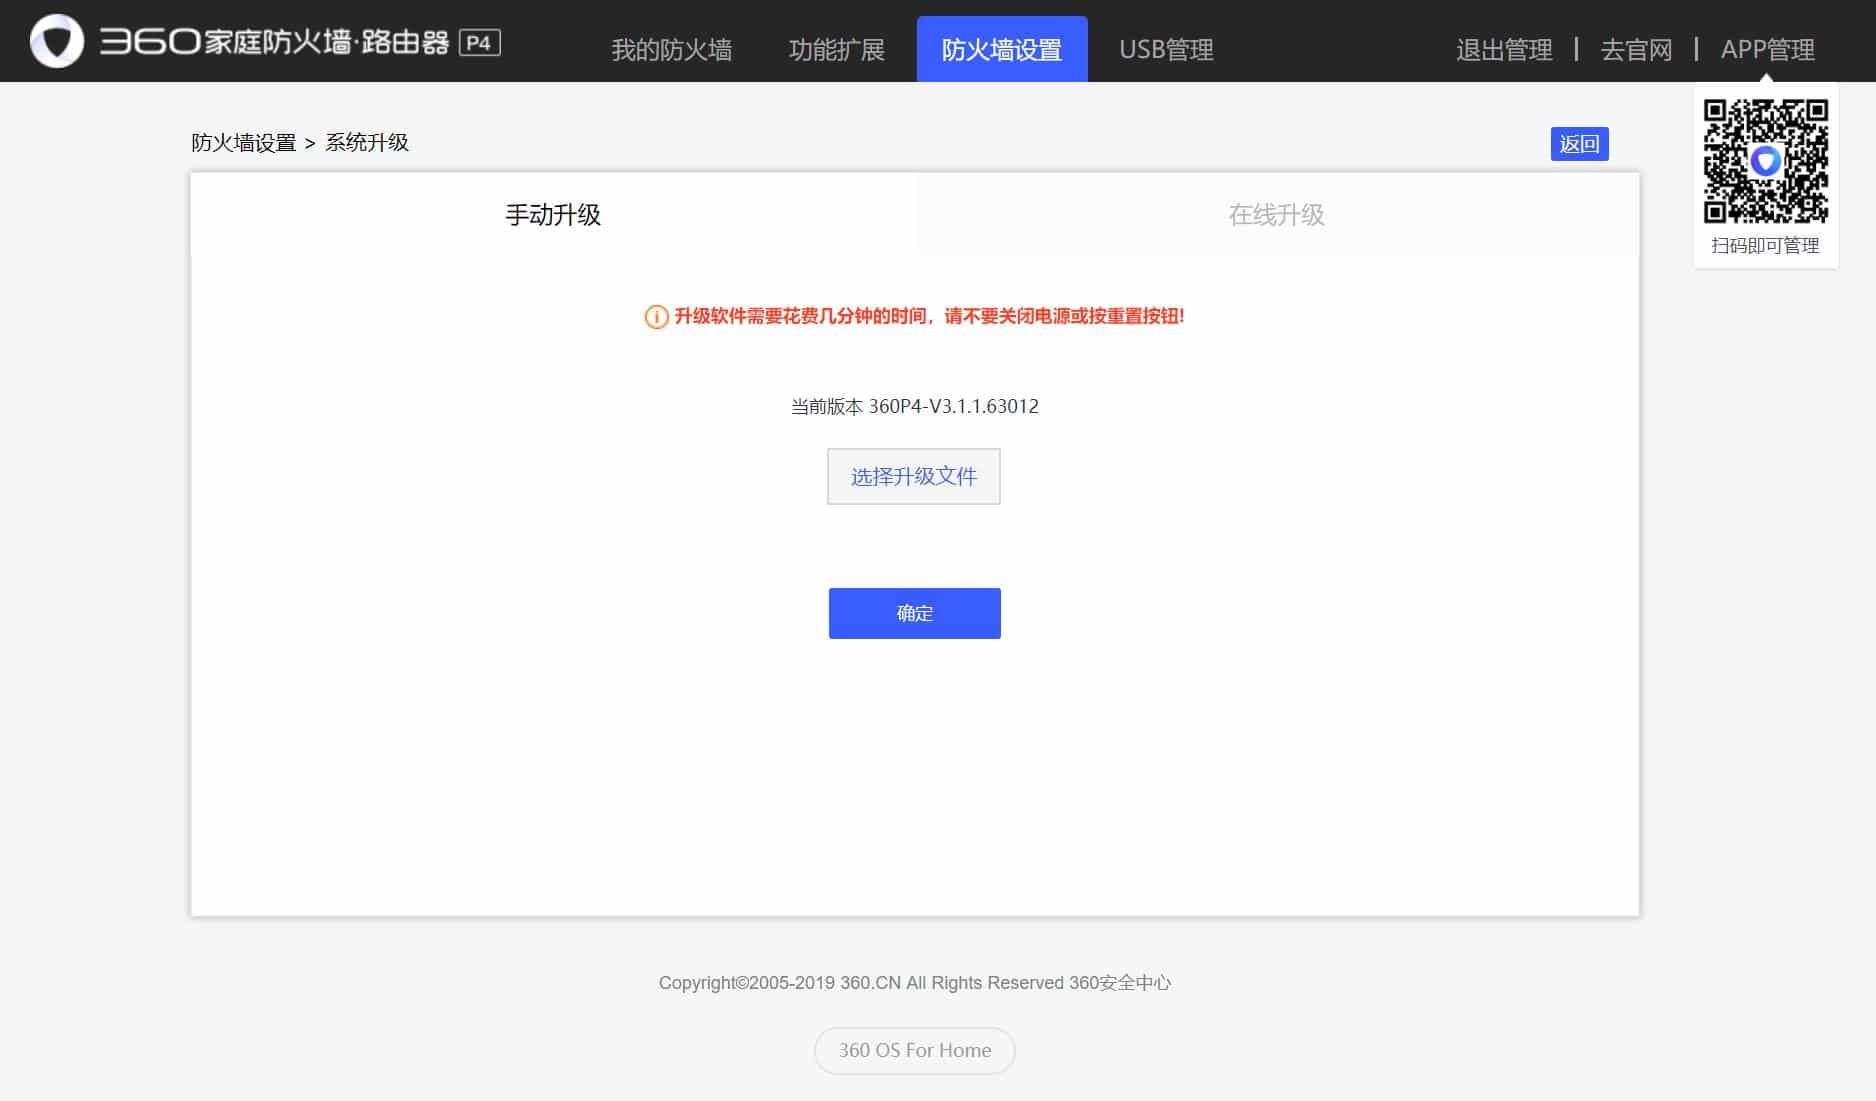The height and width of the screenshot is (1101, 1876).
Task: Click 退出管理 to log out
Action: pos(1504,50)
